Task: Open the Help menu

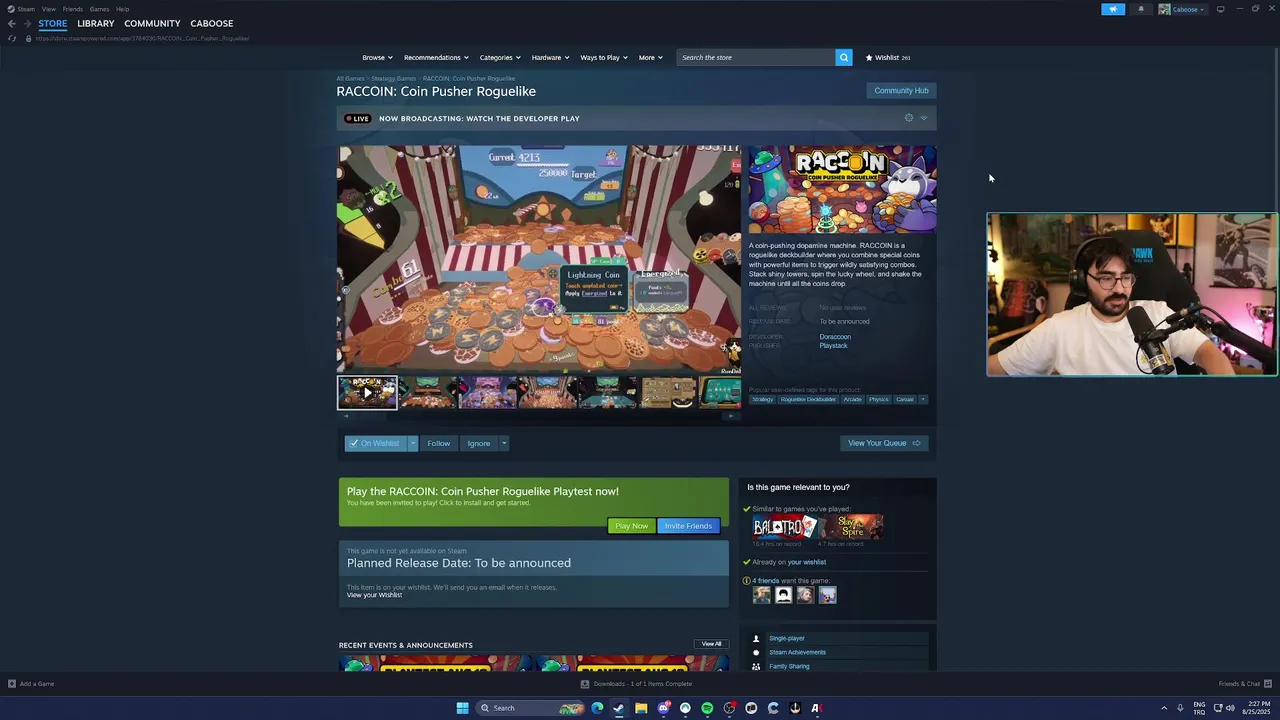Action: pyautogui.click(x=122, y=9)
